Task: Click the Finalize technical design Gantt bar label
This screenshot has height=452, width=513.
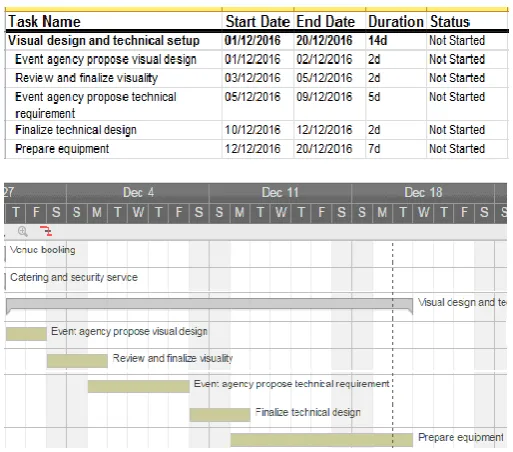Action: point(308,412)
